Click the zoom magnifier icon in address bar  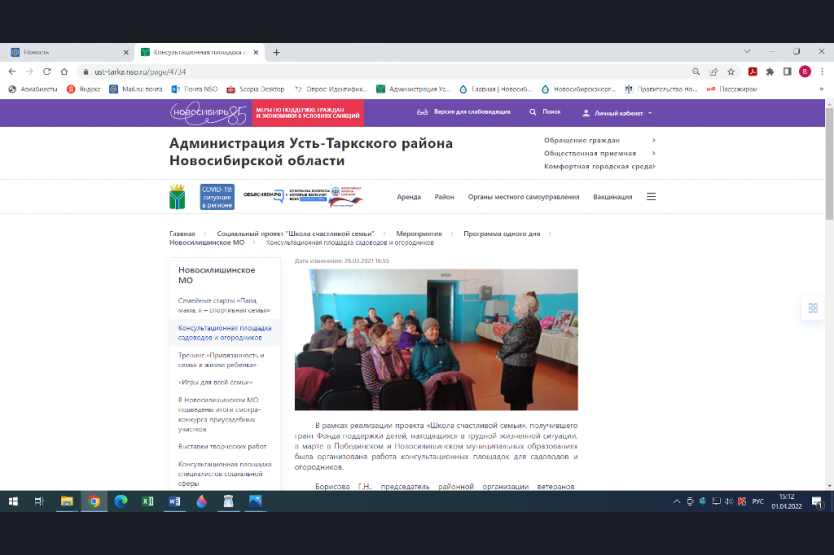[696, 71]
